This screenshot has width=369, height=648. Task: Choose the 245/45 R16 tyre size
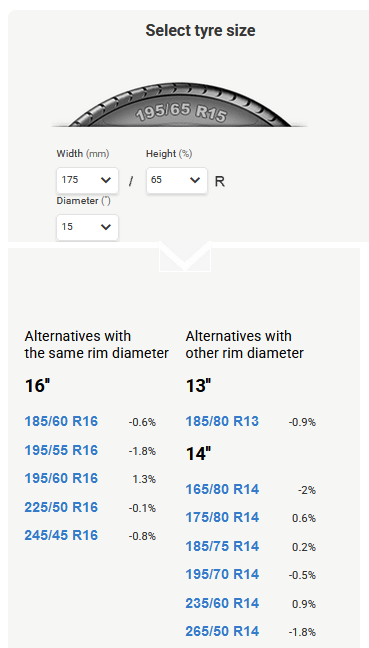(61, 535)
